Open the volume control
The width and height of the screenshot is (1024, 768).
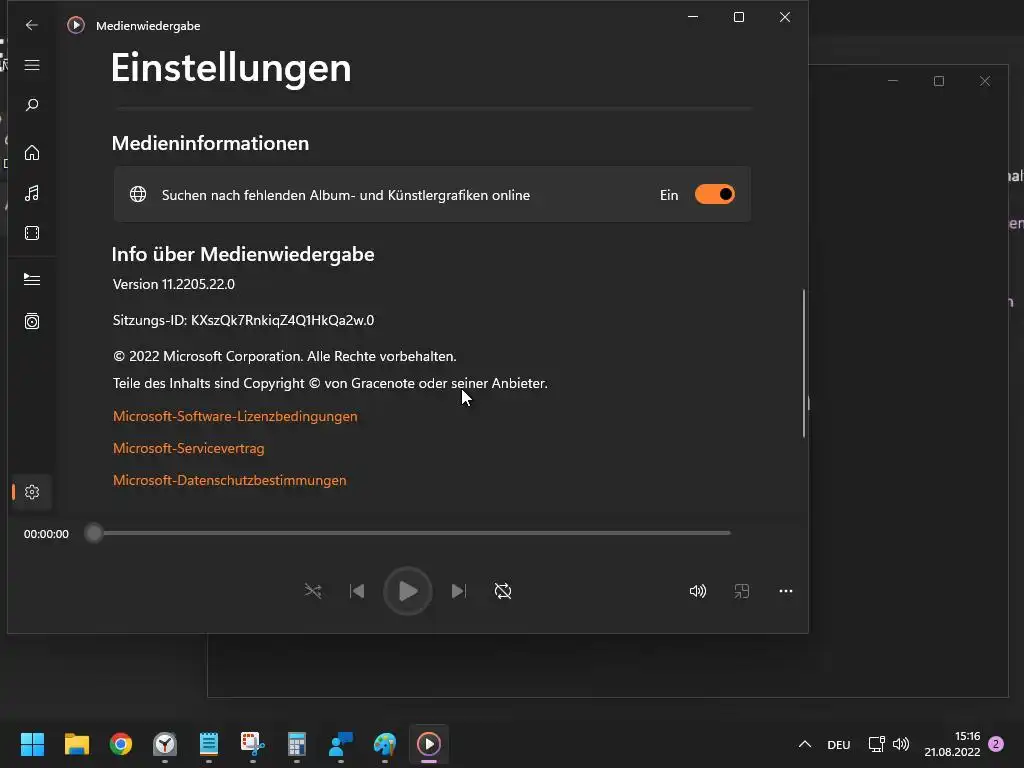(697, 591)
